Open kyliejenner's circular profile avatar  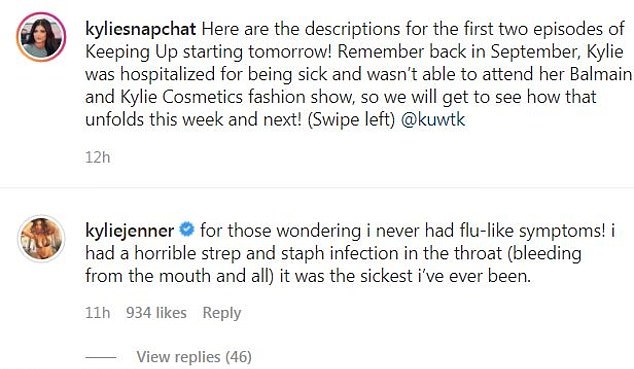[x=41, y=238]
